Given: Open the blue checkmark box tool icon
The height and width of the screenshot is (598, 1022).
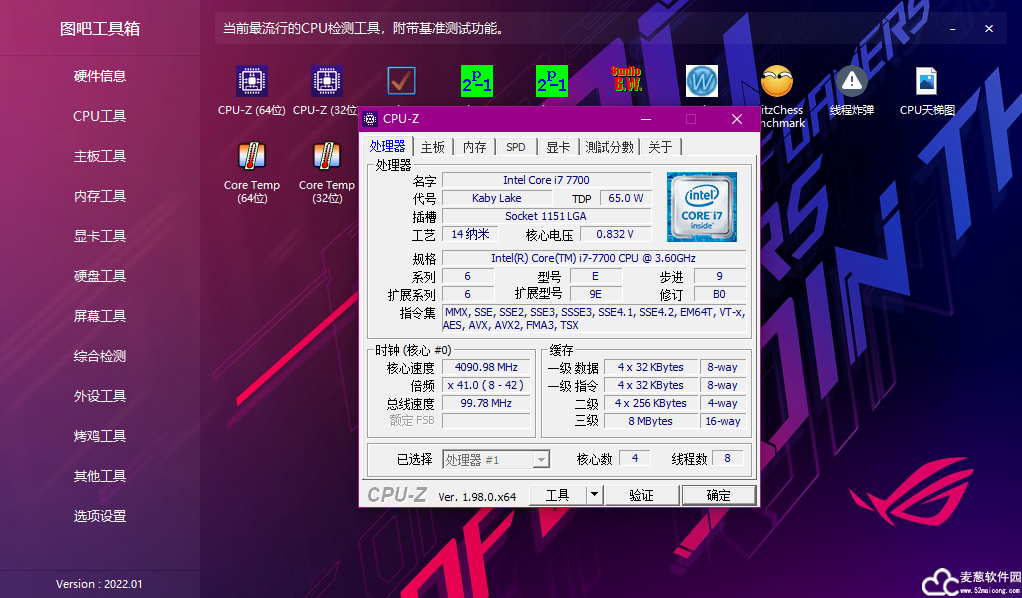Looking at the screenshot, I should pyautogui.click(x=402, y=82).
